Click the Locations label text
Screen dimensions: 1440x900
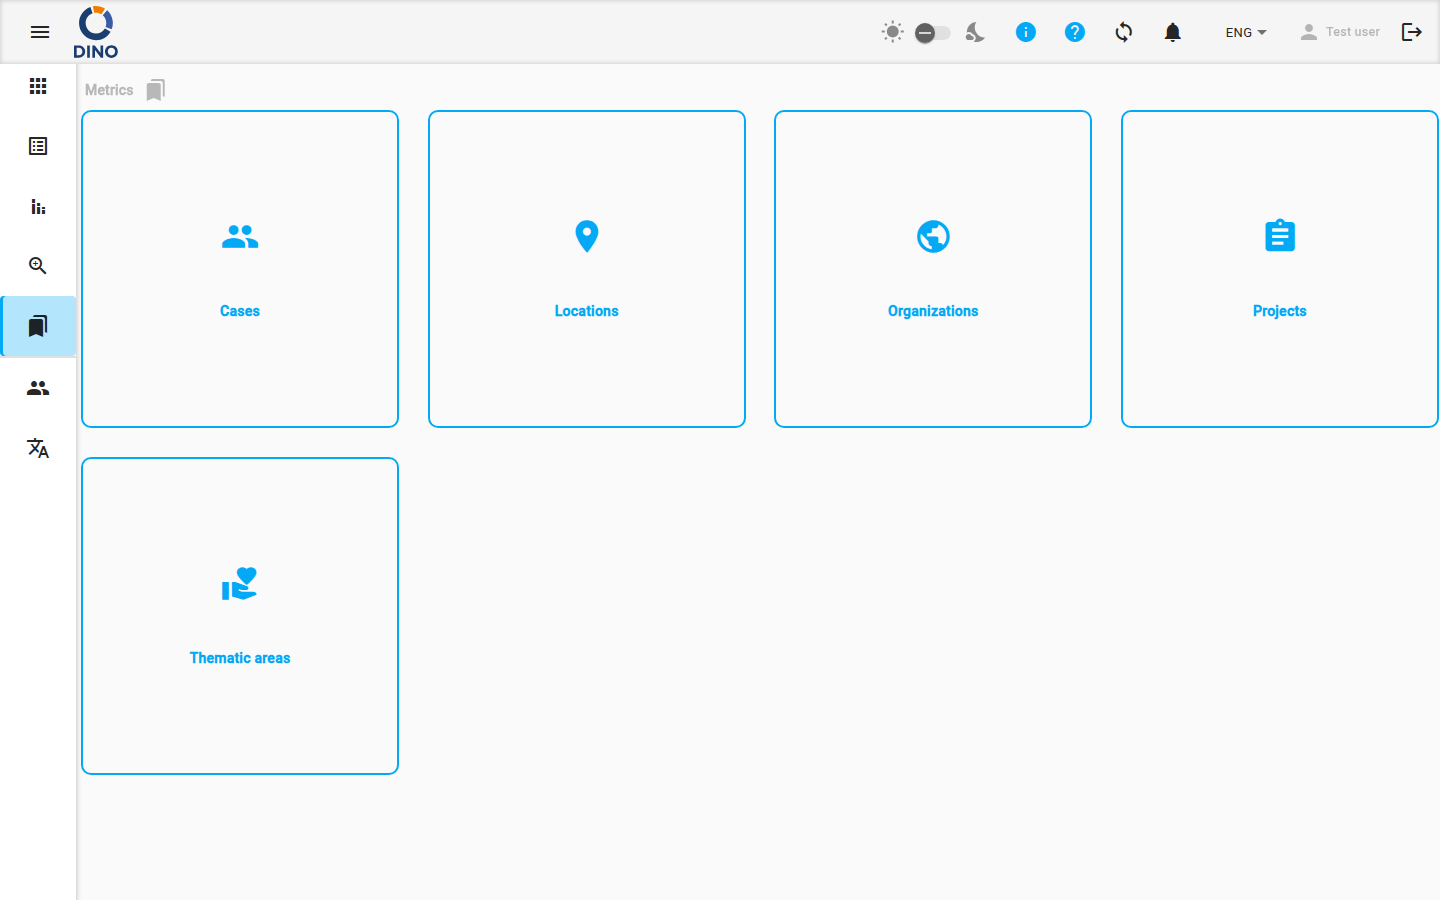tap(587, 311)
